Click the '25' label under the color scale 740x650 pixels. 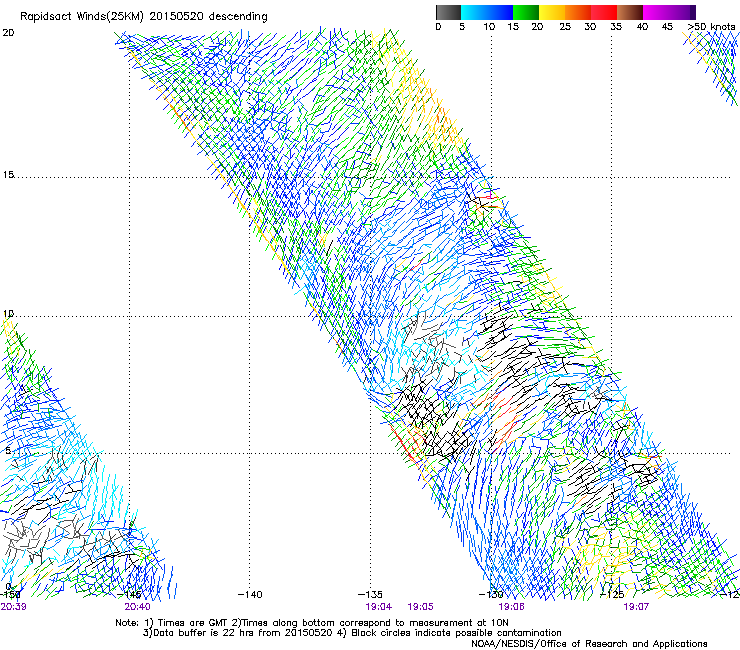coord(565,27)
